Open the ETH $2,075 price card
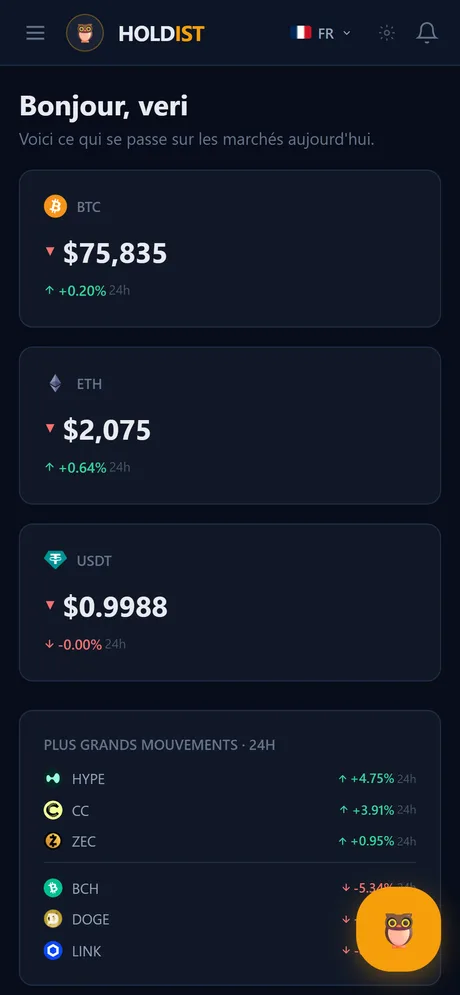460x995 pixels. [x=230, y=425]
